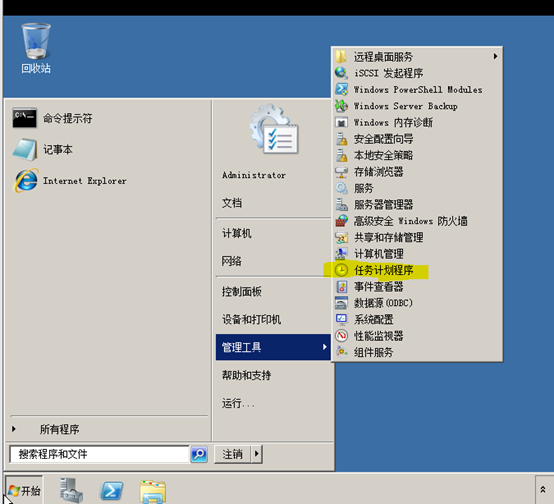Open the PowerShell icon in the taskbar
This screenshot has width=554, height=504.
[x=112, y=491]
